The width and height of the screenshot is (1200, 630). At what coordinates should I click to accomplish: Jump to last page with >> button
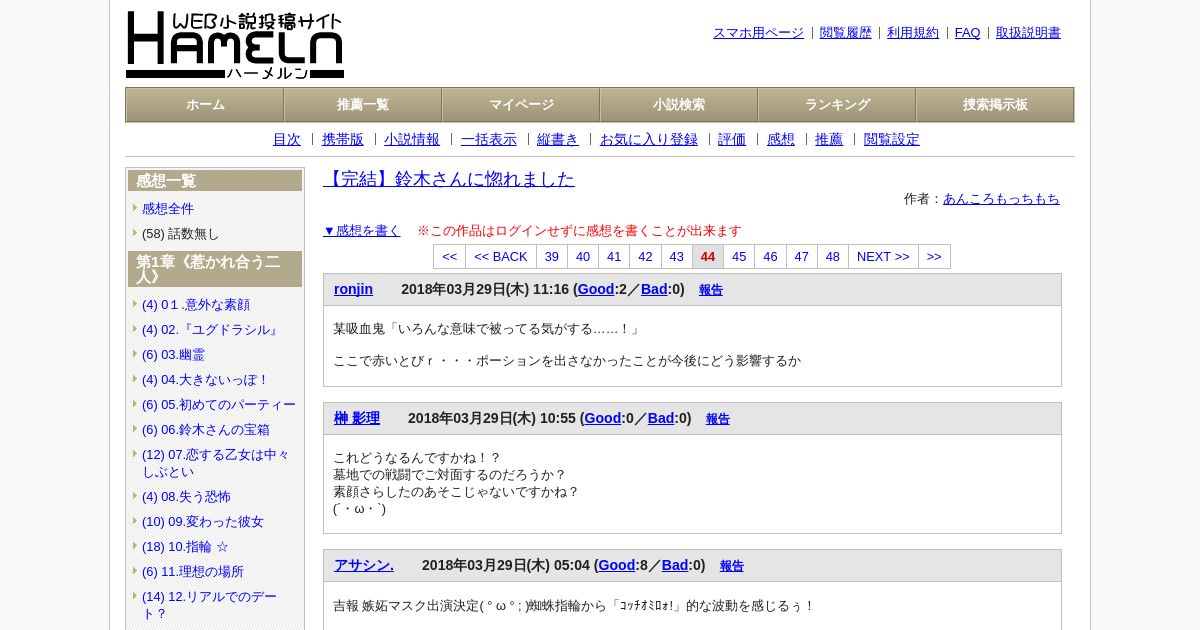pyautogui.click(x=934, y=257)
